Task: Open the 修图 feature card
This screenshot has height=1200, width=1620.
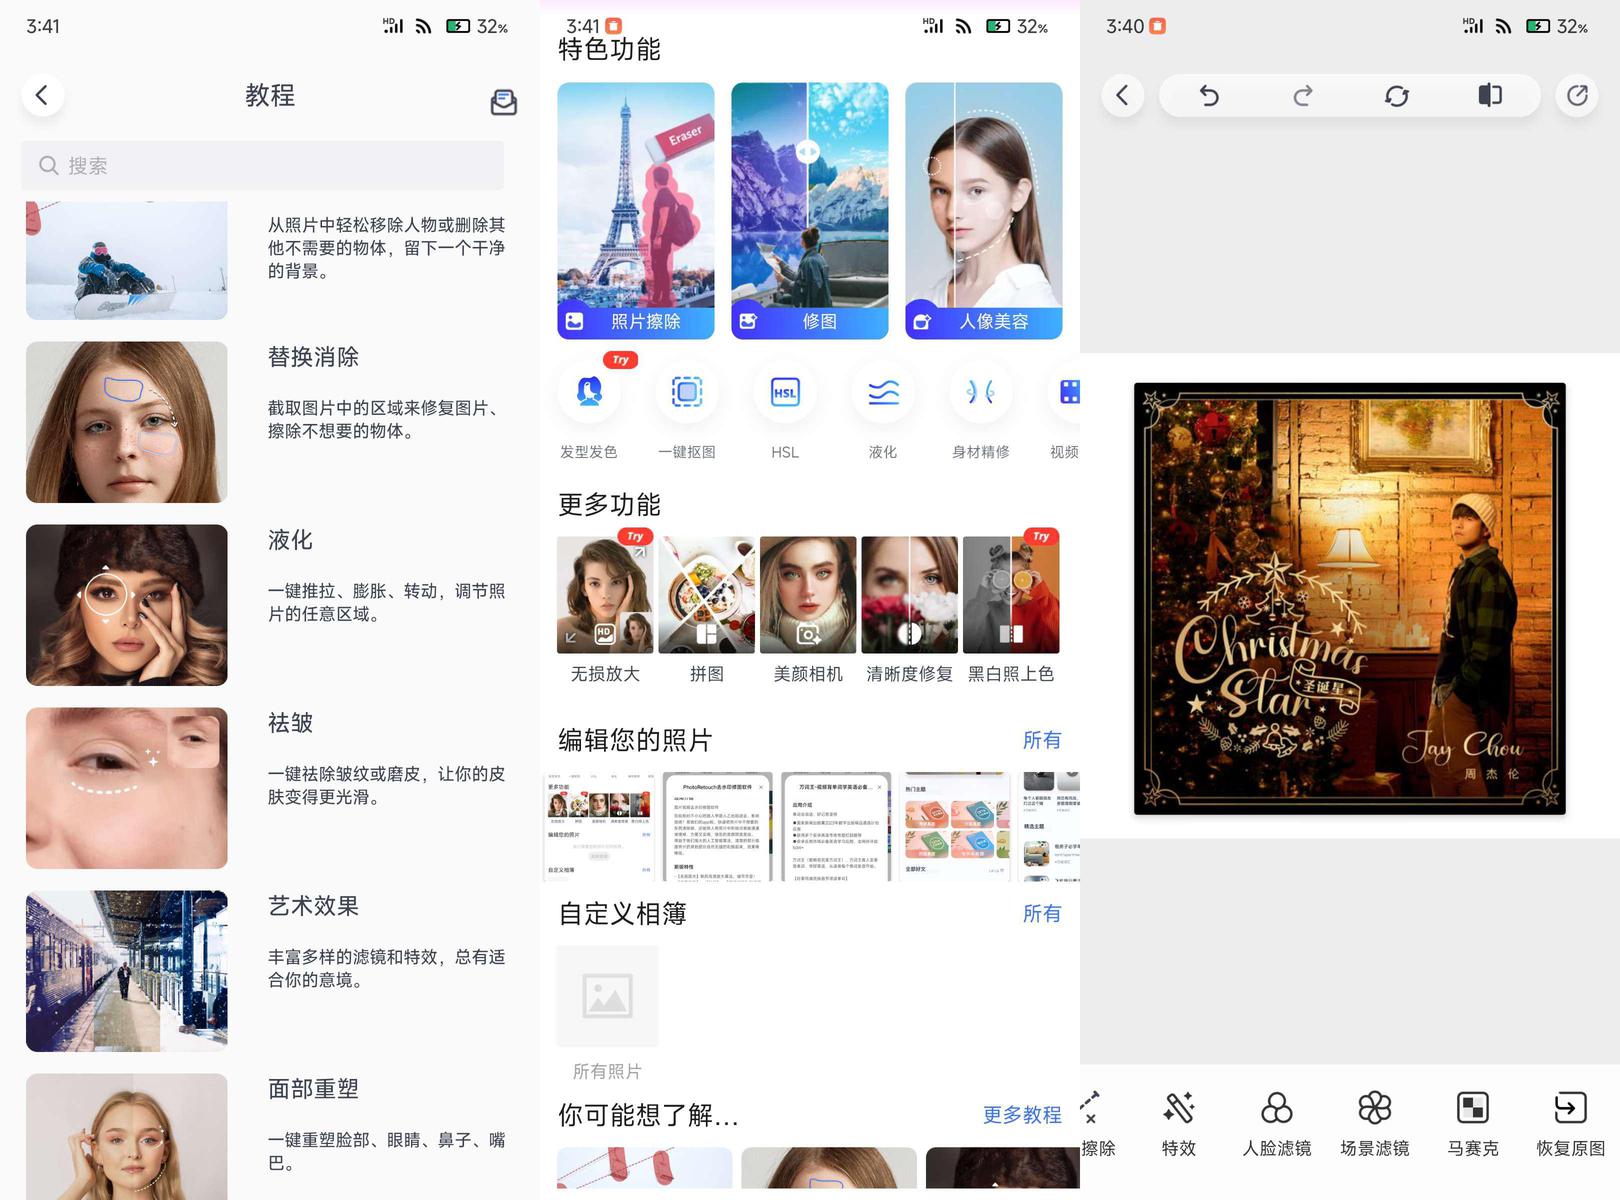Action: pyautogui.click(x=810, y=211)
